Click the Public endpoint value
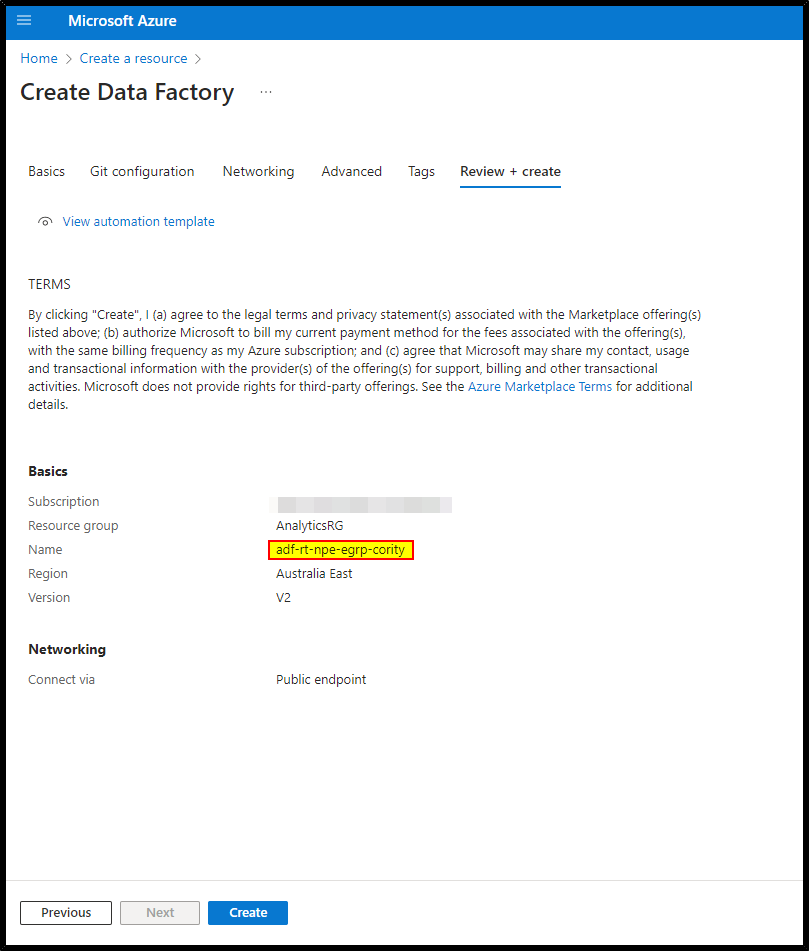 321,680
